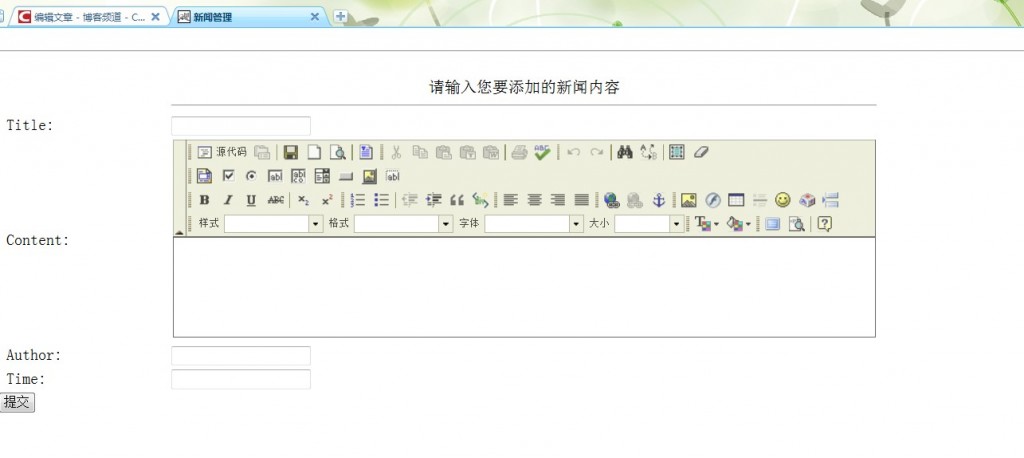Screen dimensions: 1024x458
Task: Run the ABC spell check icon
Action: point(542,152)
